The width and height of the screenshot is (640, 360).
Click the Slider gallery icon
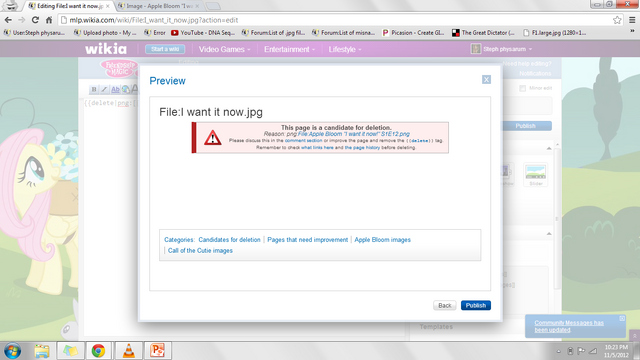[536, 175]
